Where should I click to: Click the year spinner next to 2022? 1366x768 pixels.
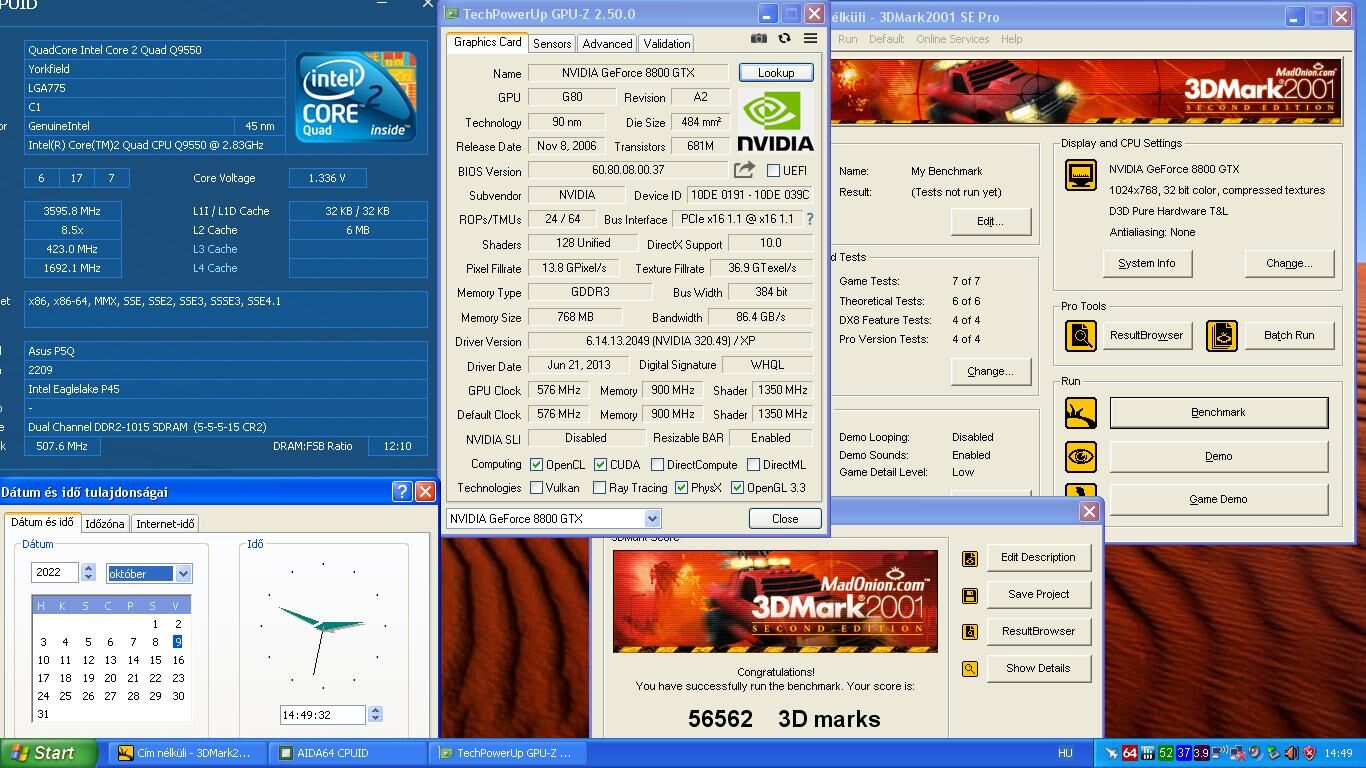tap(88, 572)
